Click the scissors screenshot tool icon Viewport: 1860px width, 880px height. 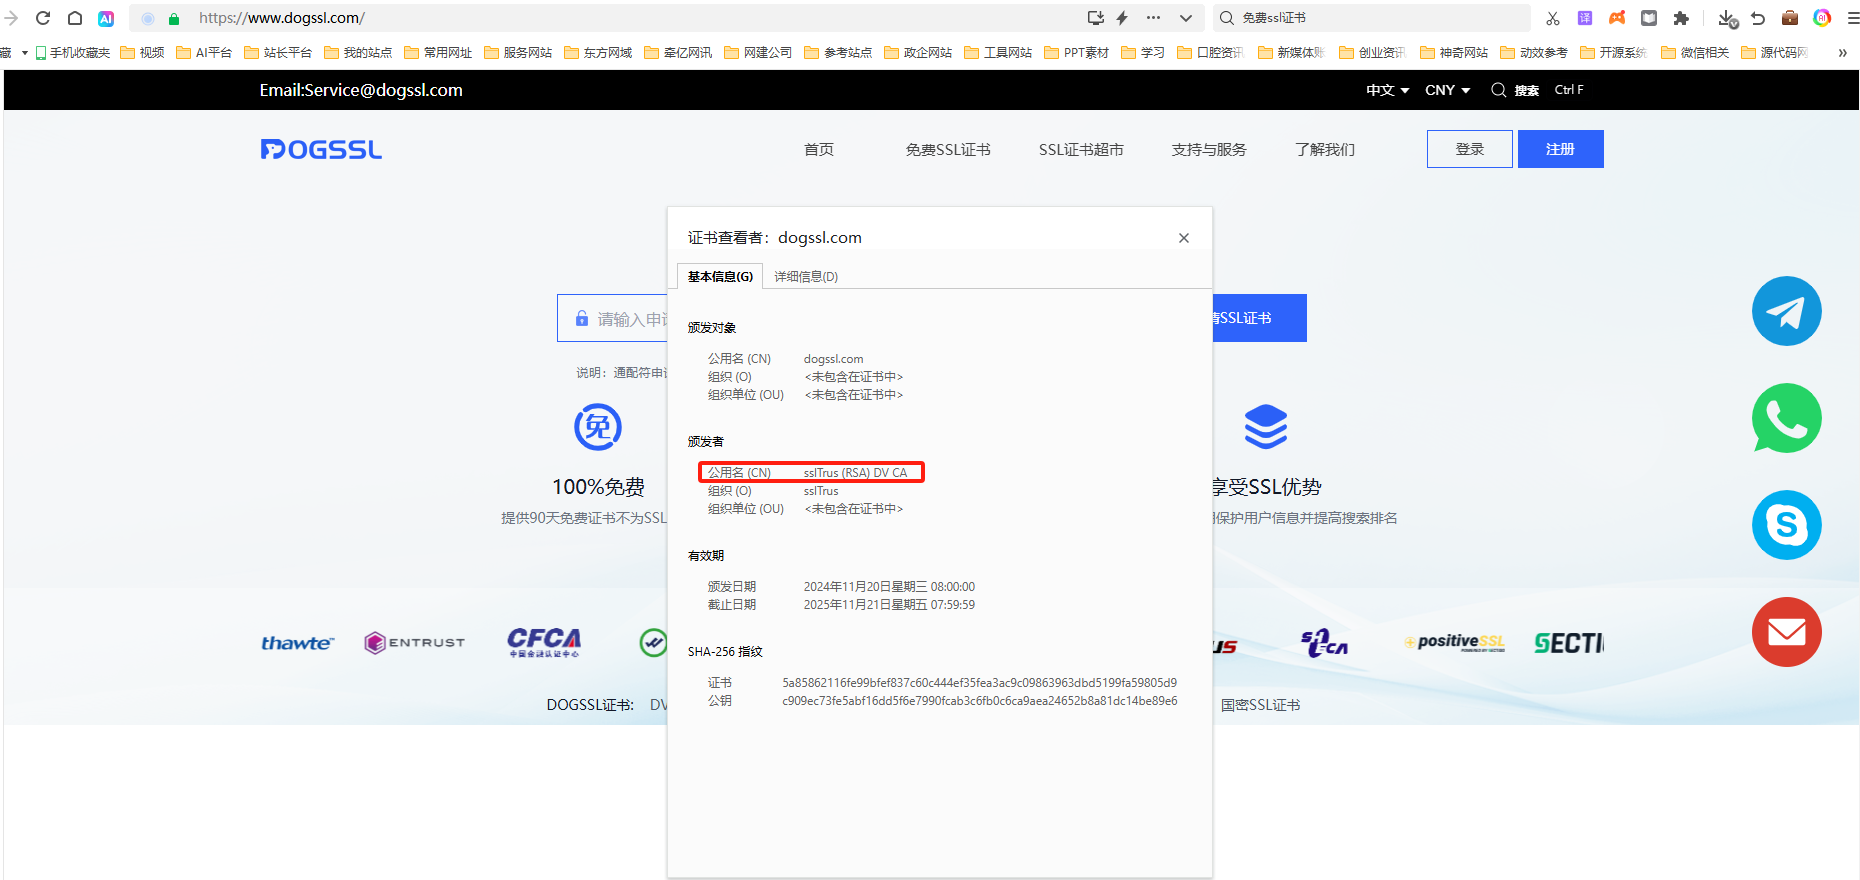tap(1552, 18)
